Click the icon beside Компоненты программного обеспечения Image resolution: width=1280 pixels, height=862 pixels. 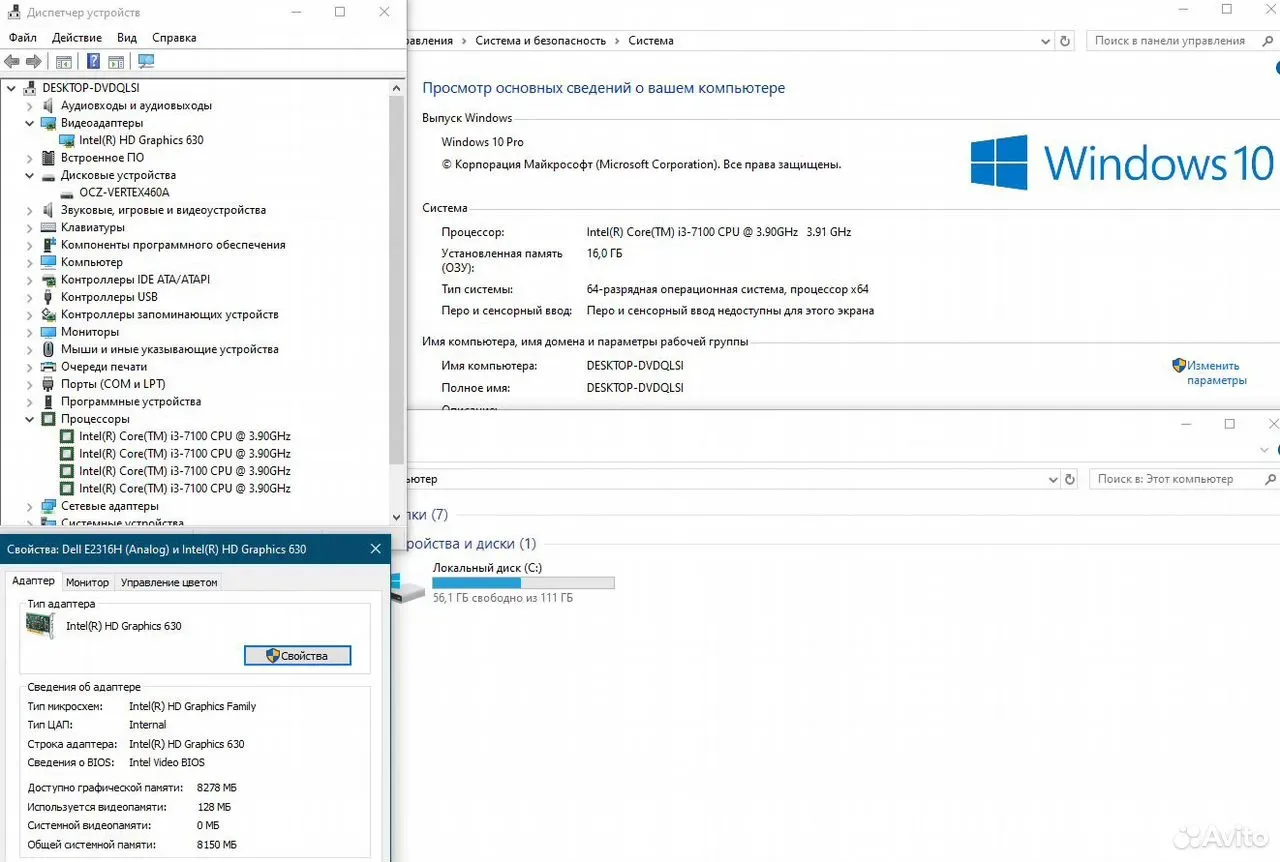(49, 245)
